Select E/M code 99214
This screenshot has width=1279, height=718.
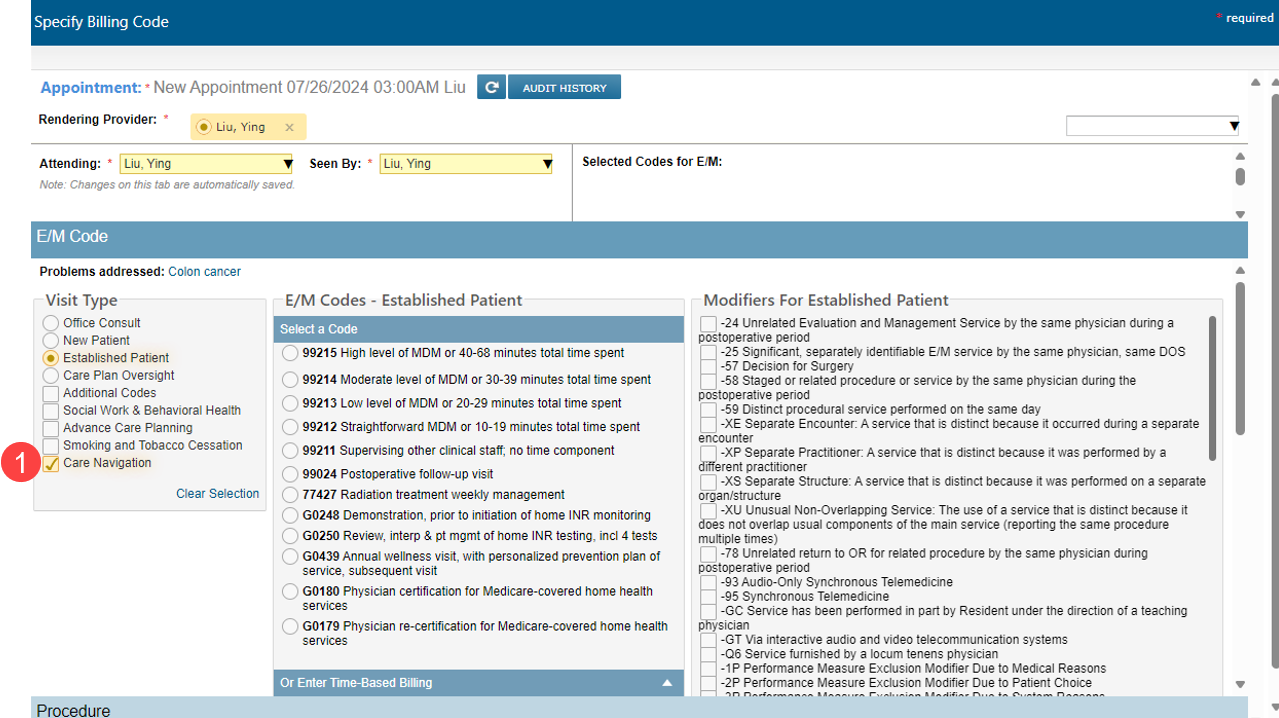tap(290, 380)
